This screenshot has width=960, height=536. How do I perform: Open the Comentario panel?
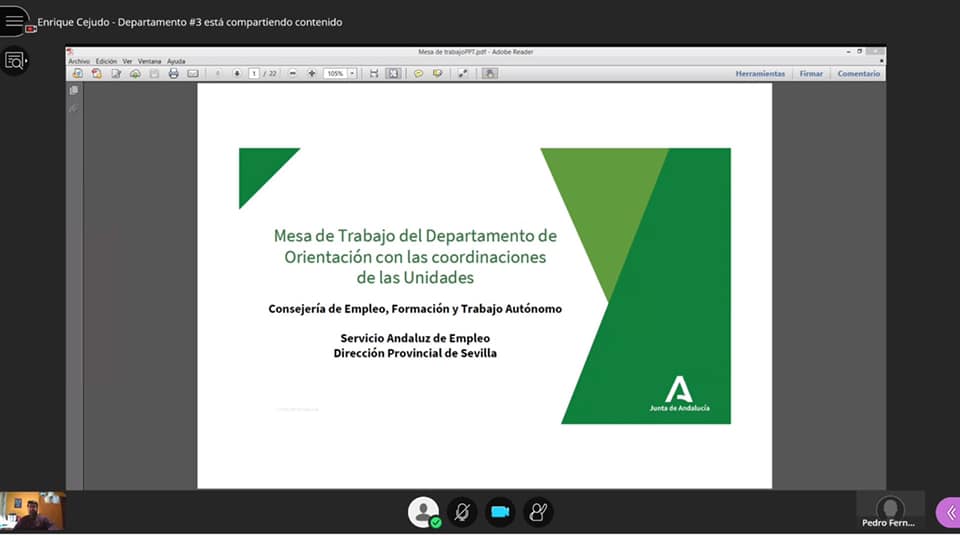[858, 74]
